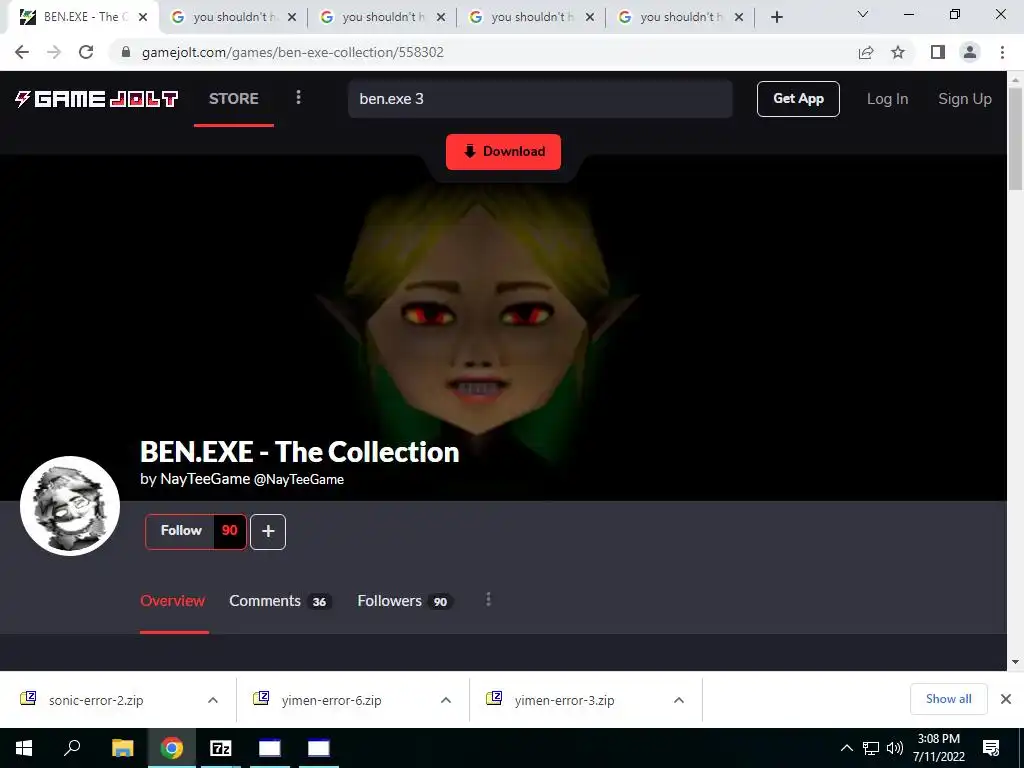Open the Log In link

click(x=887, y=99)
